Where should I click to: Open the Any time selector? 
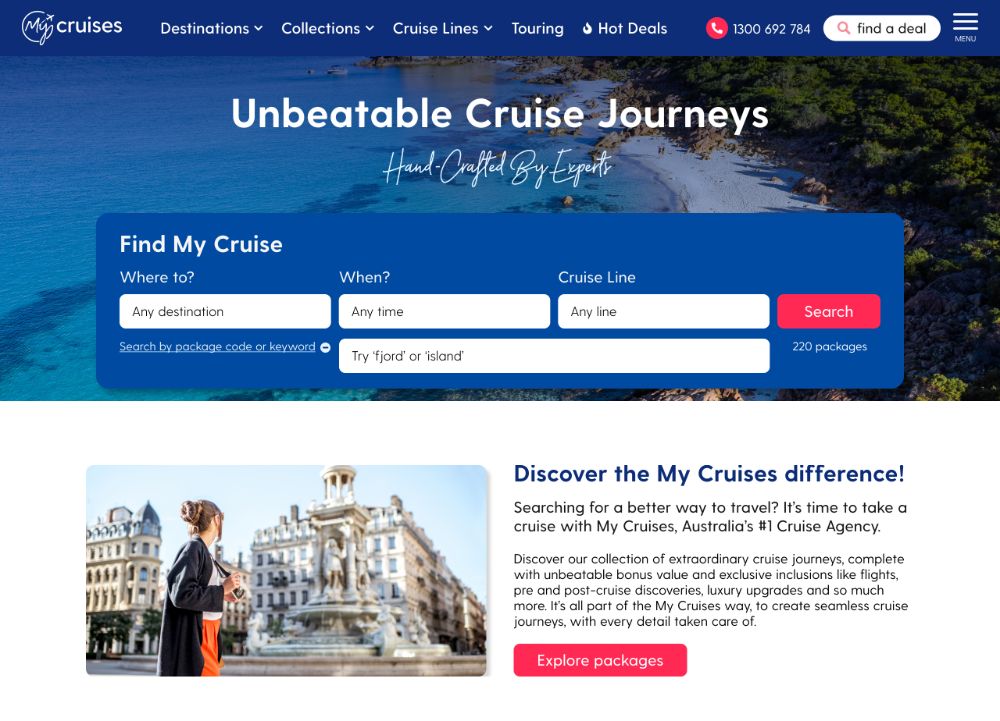445,311
